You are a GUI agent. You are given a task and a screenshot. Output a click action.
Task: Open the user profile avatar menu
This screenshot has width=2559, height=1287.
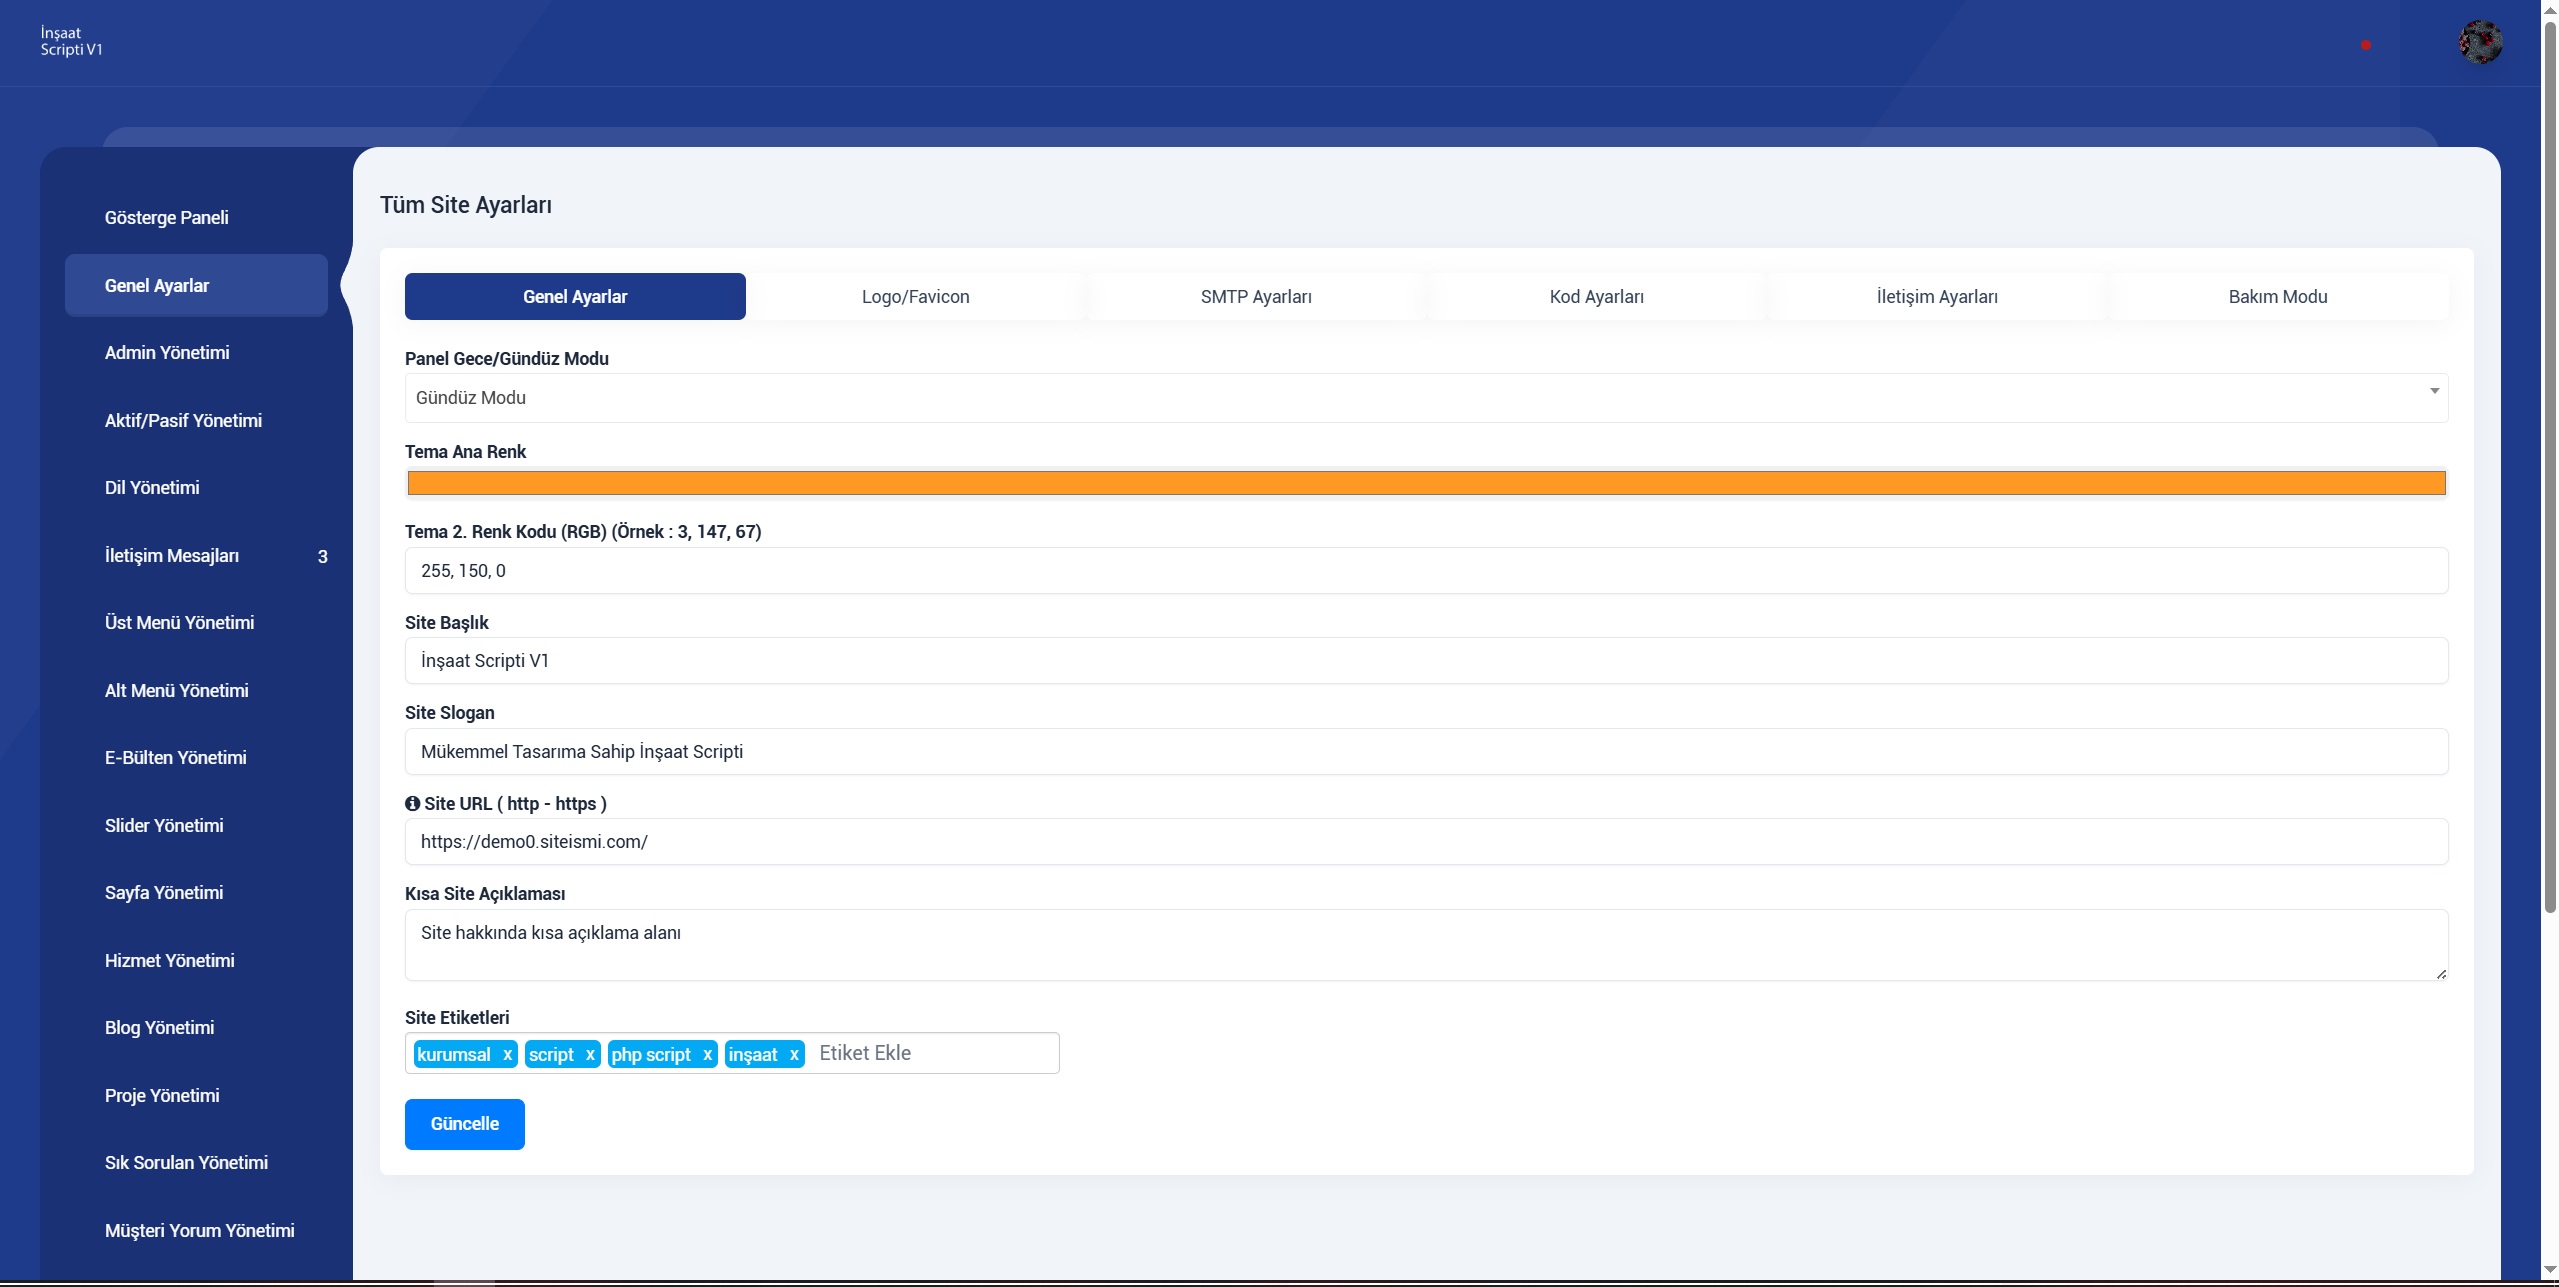click(2480, 43)
